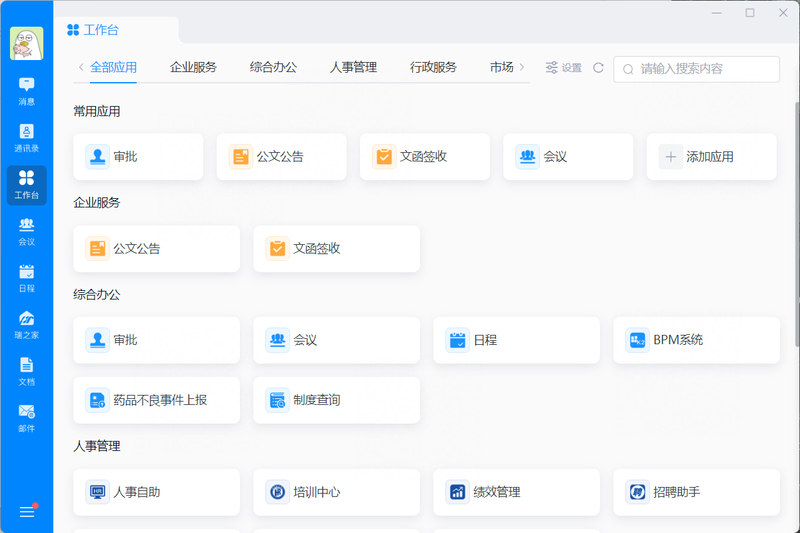Viewport: 800px width, 533px height.
Task: Click the 添加应用 plus card
Action: click(712, 157)
